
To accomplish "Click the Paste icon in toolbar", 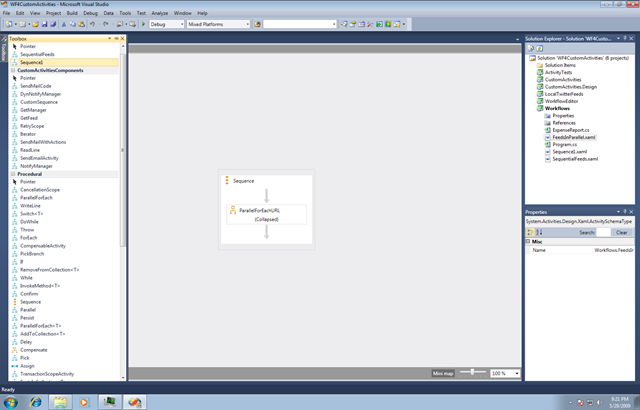I will [82, 24].
